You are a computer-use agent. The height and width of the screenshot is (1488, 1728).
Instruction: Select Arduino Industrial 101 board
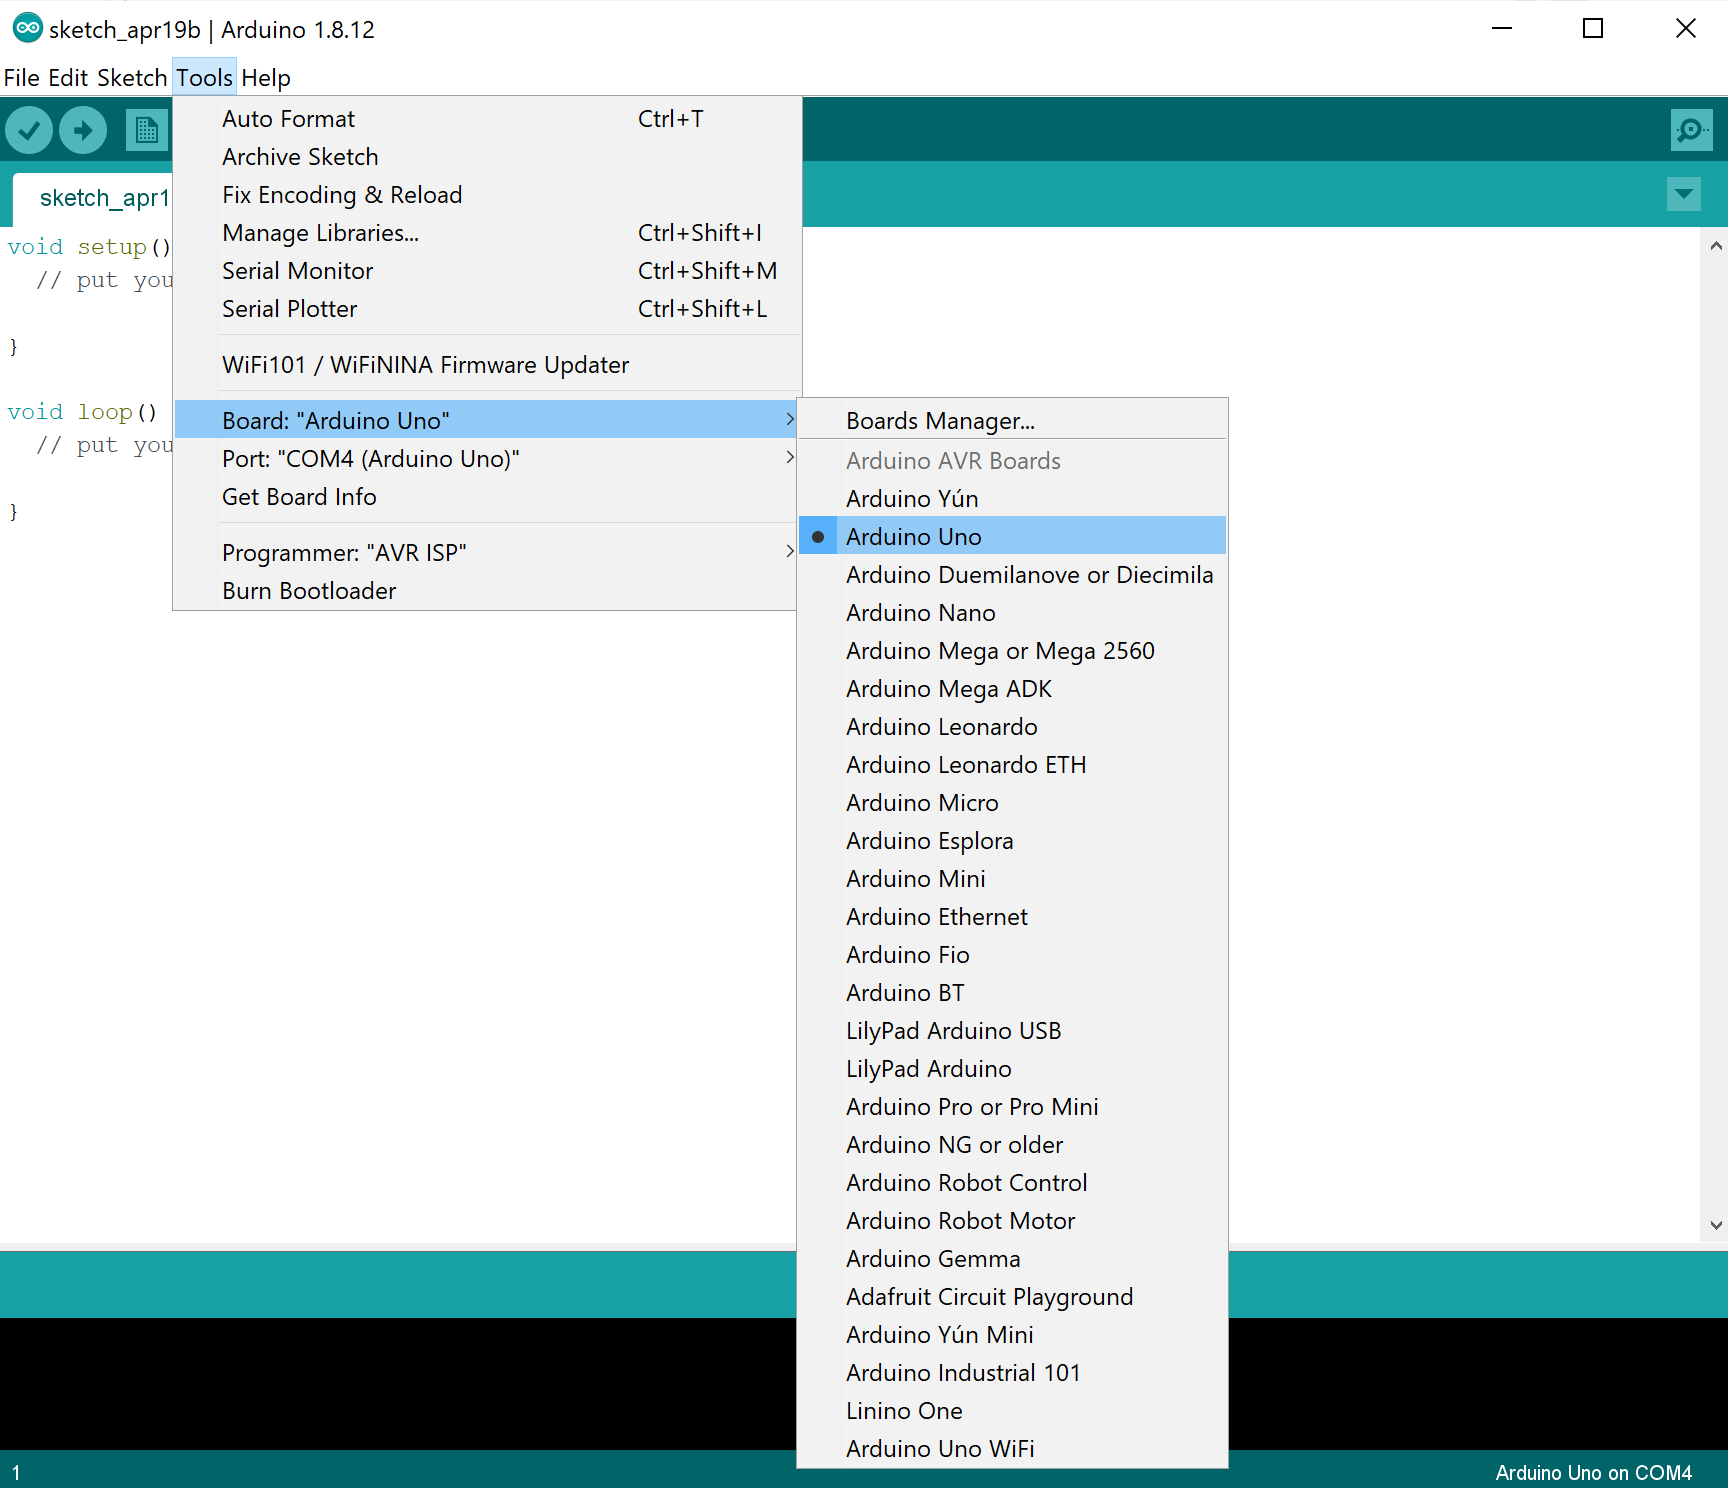[x=1012, y=1372]
